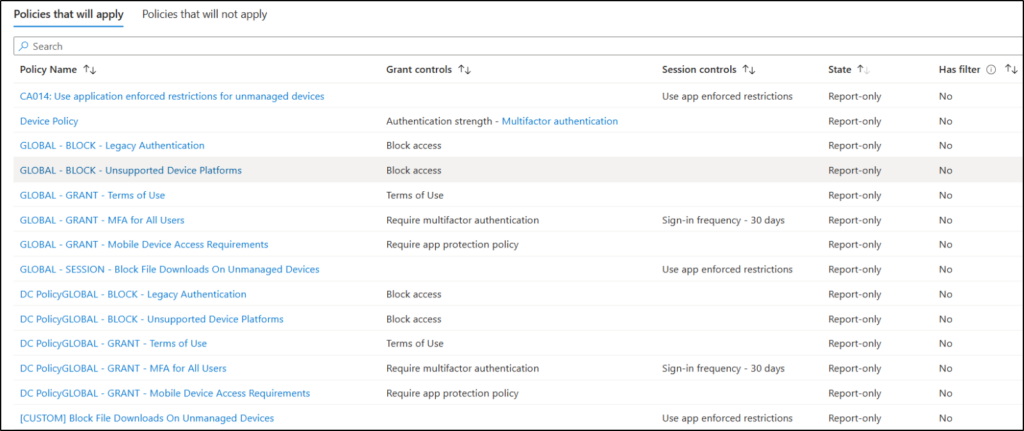Open GLOBAL - BLOCK - Legacy Authentication policy

click(112, 146)
